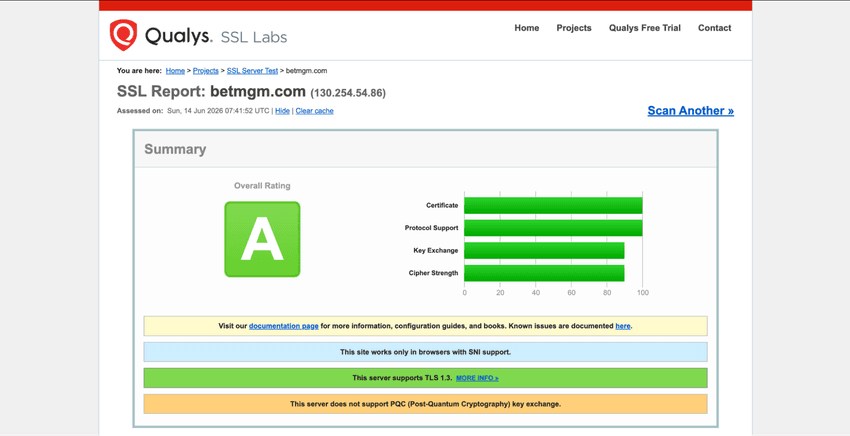Open Qualys Free Trial menu item
Image resolution: width=850 pixels, height=436 pixels.
645,28
